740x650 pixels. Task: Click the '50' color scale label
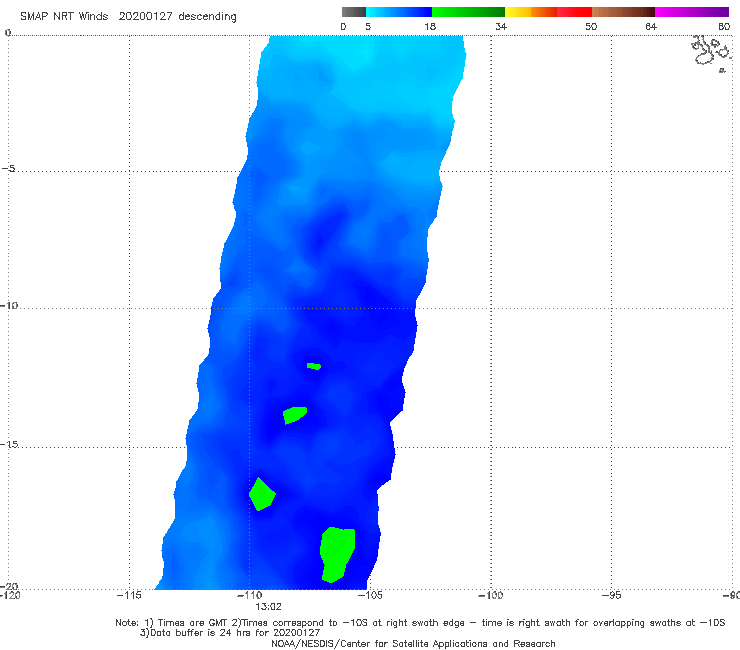pyautogui.click(x=591, y=26)
